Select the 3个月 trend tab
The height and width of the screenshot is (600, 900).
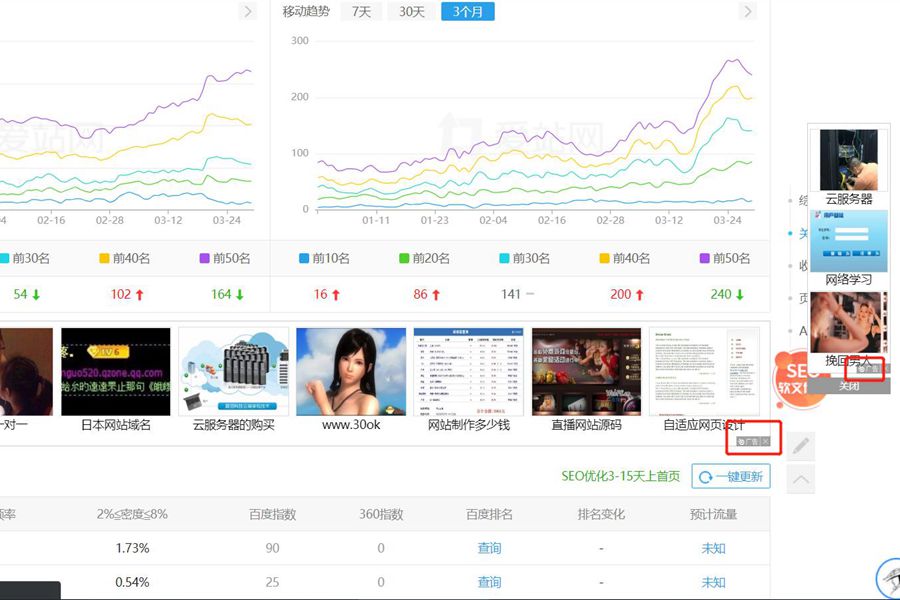point(468,11)
